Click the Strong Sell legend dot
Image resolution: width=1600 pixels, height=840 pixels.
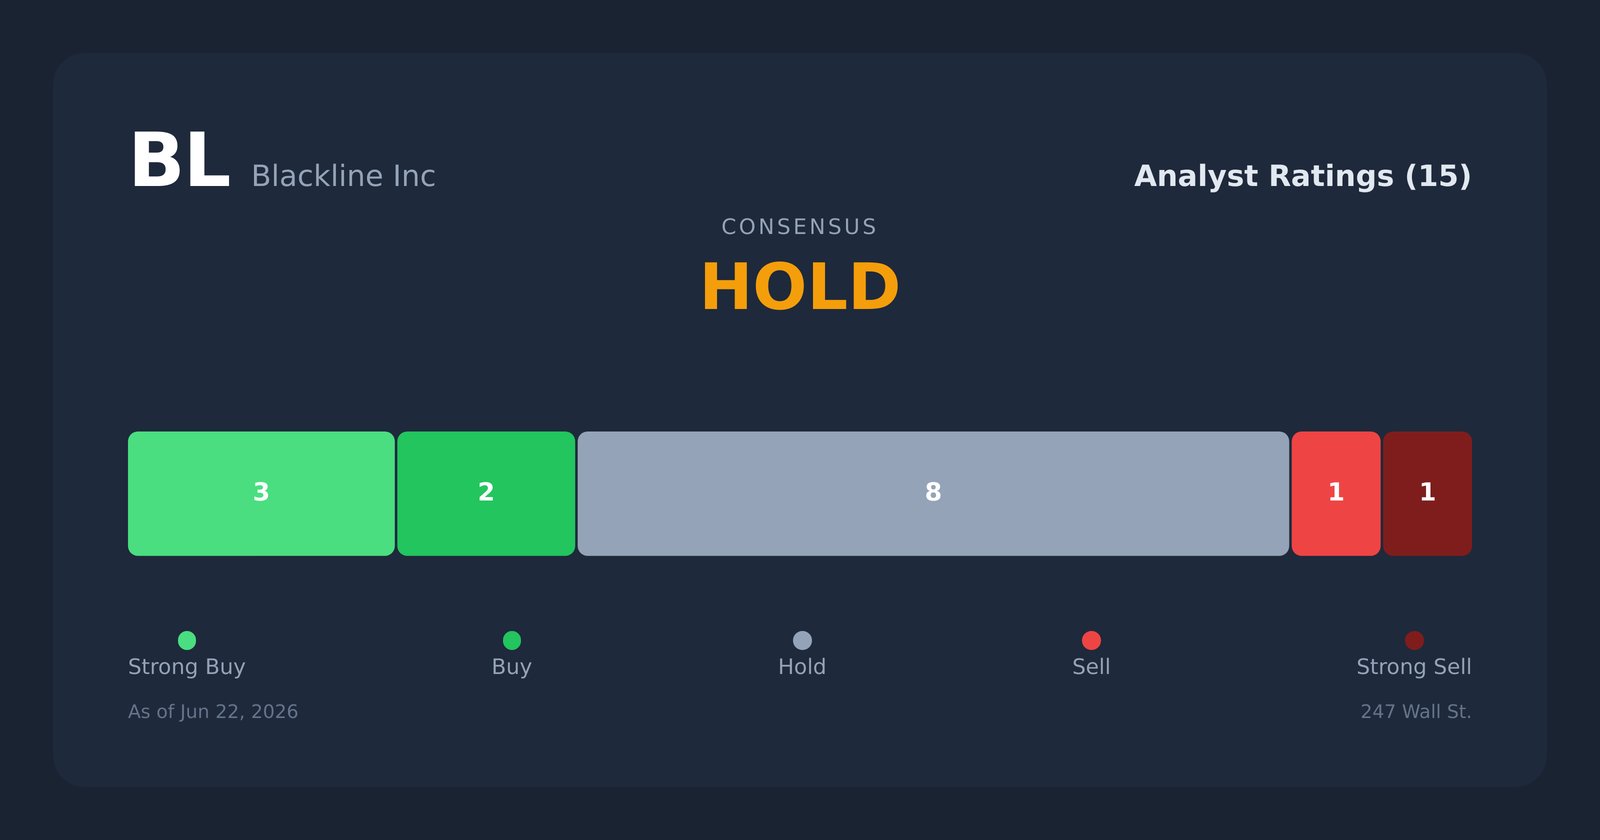coord(1414,640)
